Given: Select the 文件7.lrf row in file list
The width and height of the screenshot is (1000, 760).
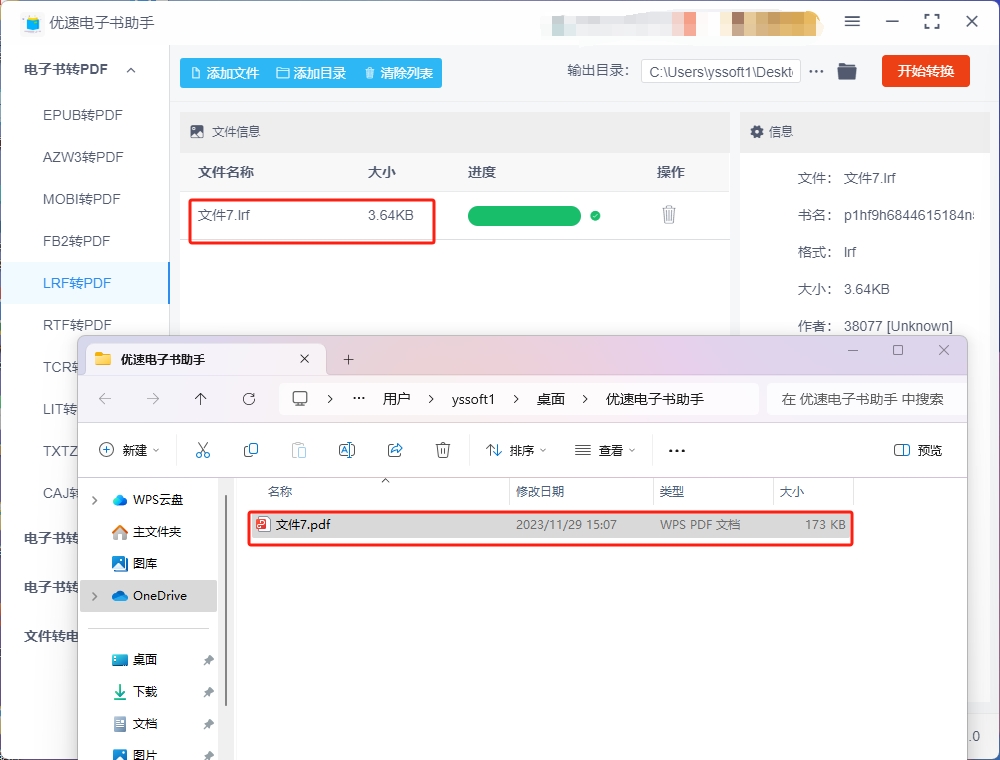Looking at the screenshot, I should tap(454, 216).
